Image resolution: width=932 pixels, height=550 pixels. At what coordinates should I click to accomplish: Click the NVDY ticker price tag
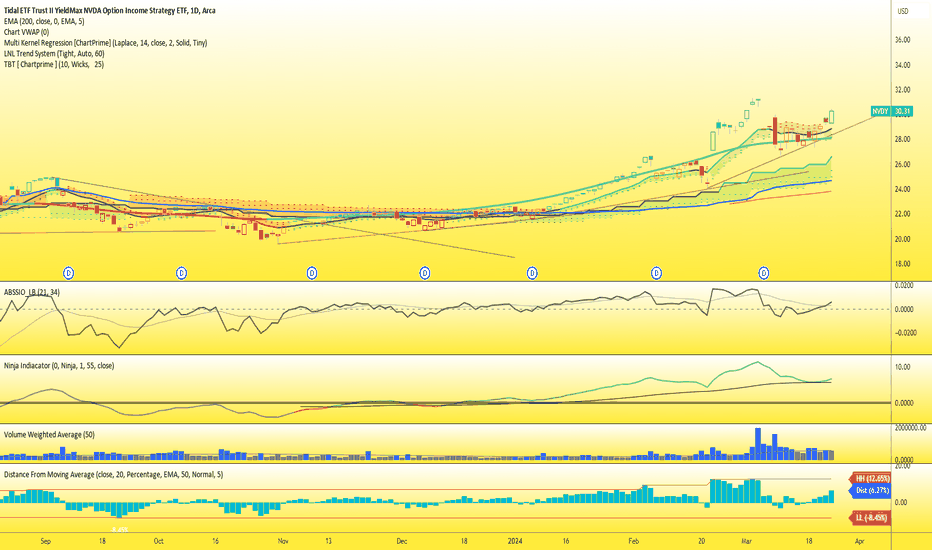point(880,111)
